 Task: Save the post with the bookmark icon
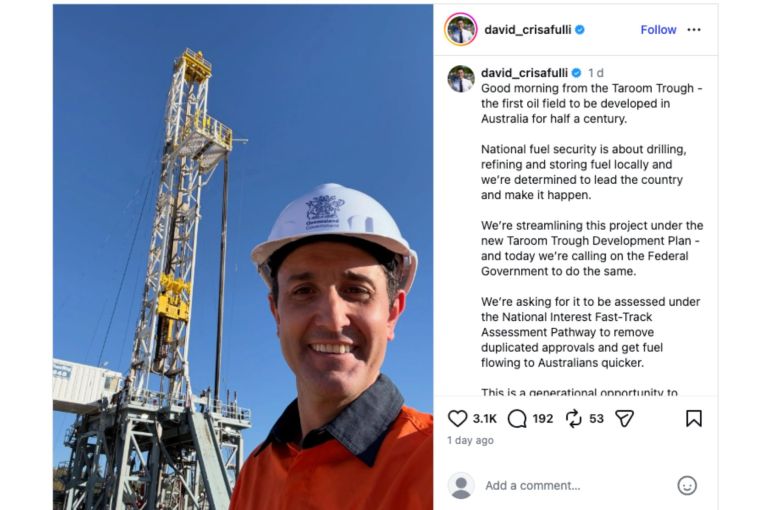(x=693, y=418)
